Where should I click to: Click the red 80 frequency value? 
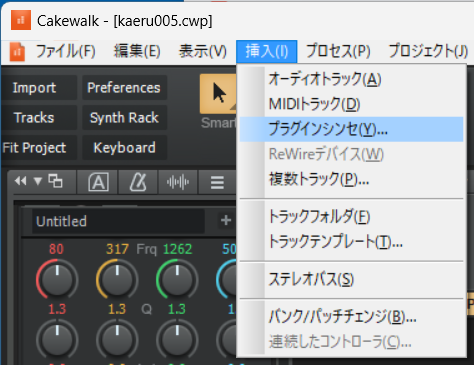tap(56, 249)
